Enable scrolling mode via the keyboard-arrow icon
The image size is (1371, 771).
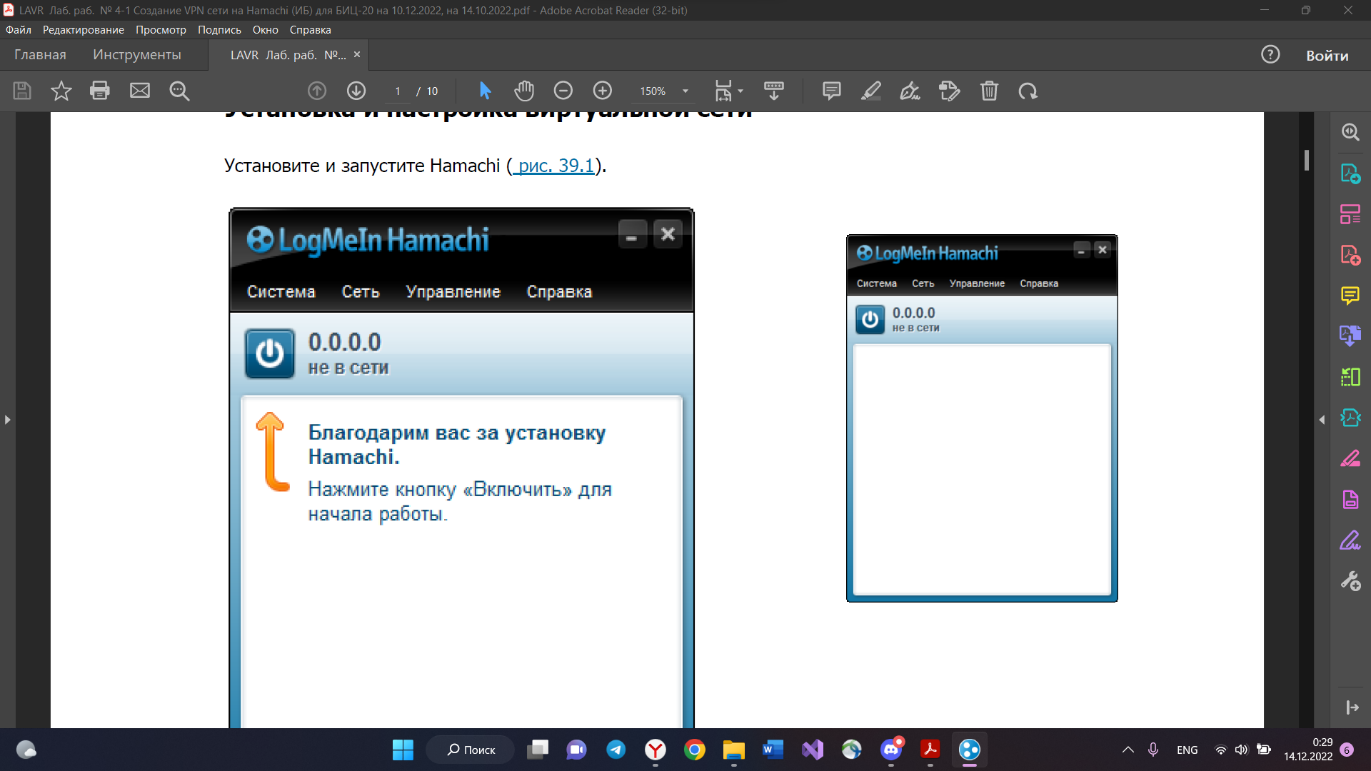pyautogui.click(x=774, y=91)
